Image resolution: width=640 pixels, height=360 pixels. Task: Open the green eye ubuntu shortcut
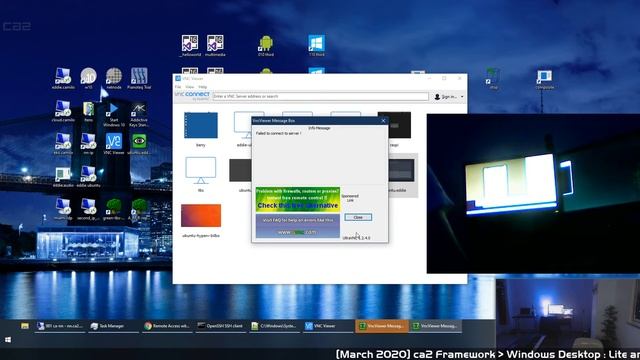click(139, 144)
